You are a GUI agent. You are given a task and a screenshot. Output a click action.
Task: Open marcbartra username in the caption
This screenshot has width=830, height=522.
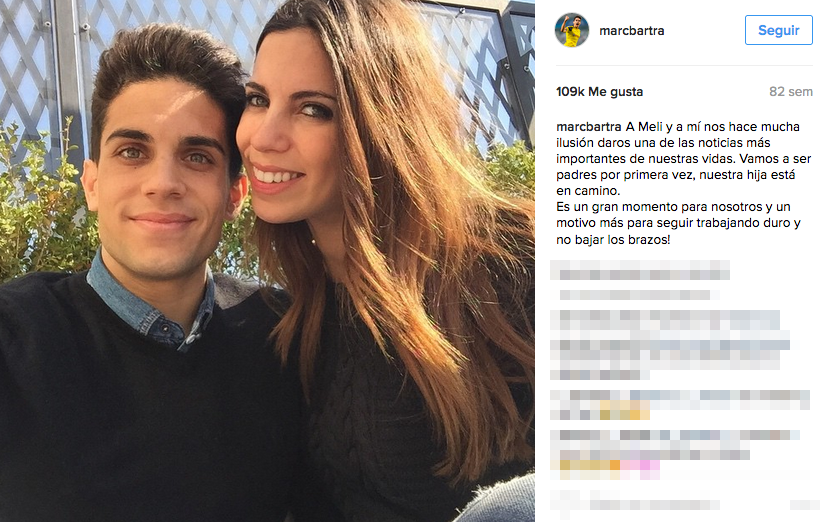(589, 127)
